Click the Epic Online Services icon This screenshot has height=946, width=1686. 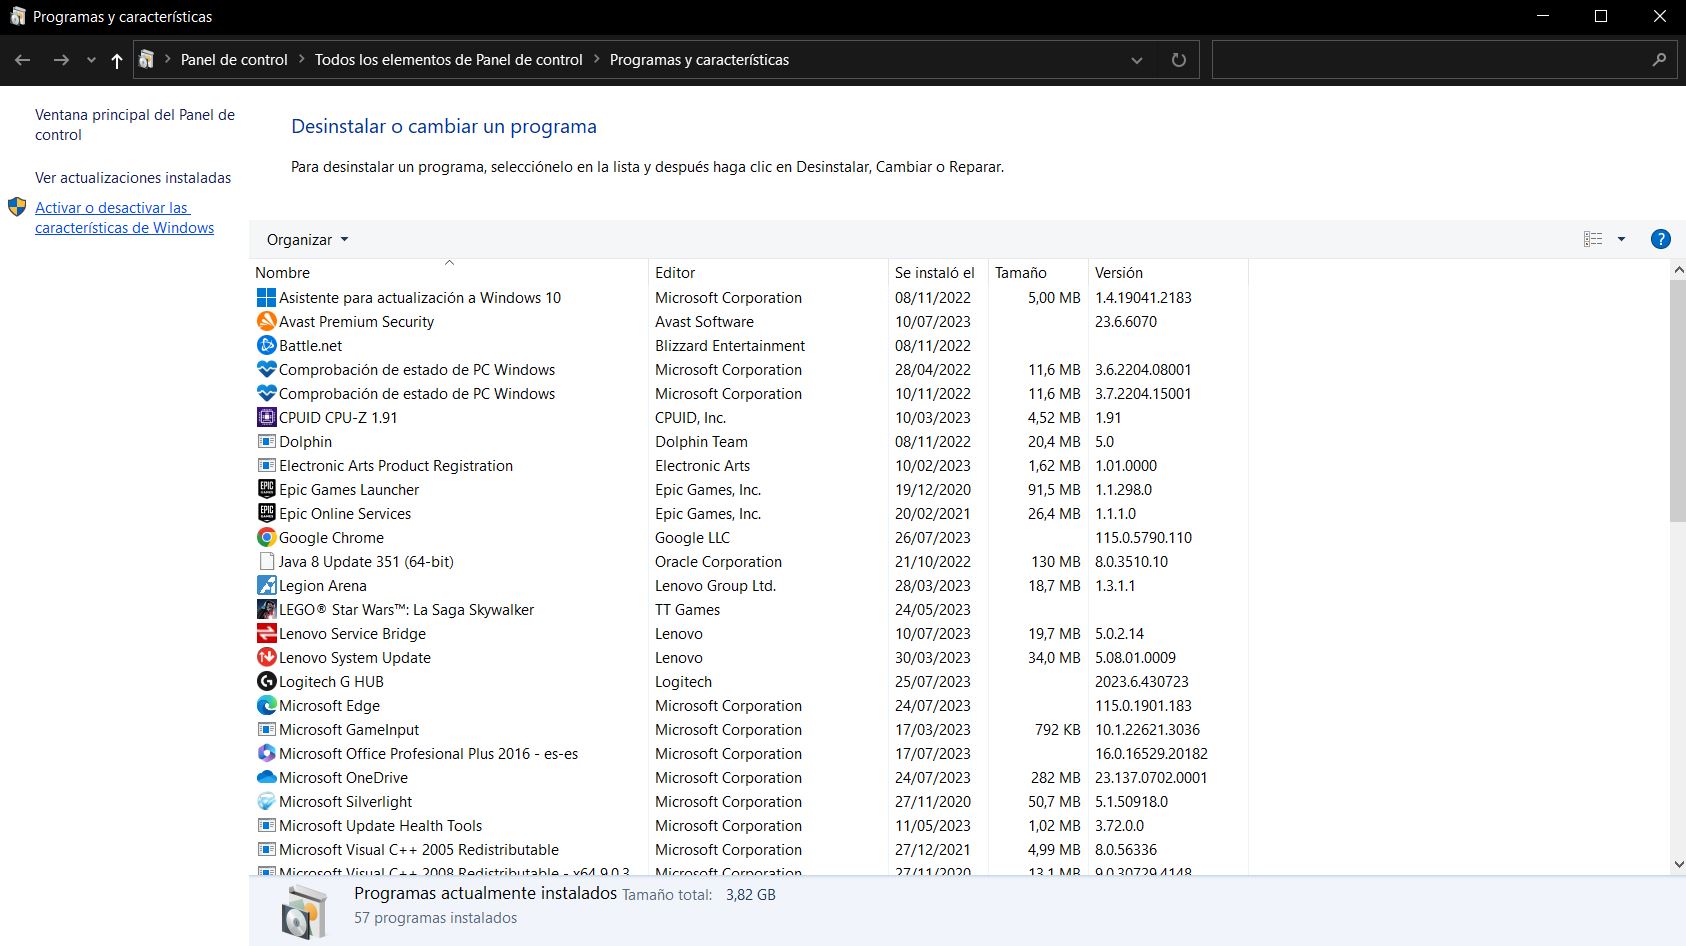[x=266, y=513]
